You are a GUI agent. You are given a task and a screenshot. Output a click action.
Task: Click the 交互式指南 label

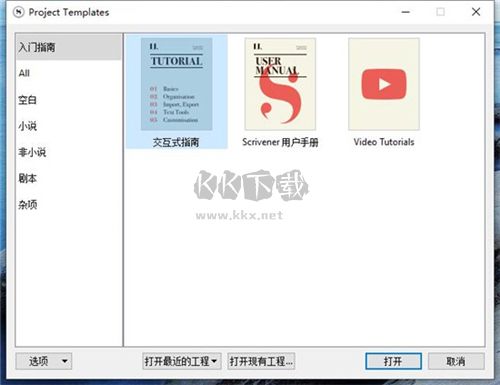[x=176, y=142]
